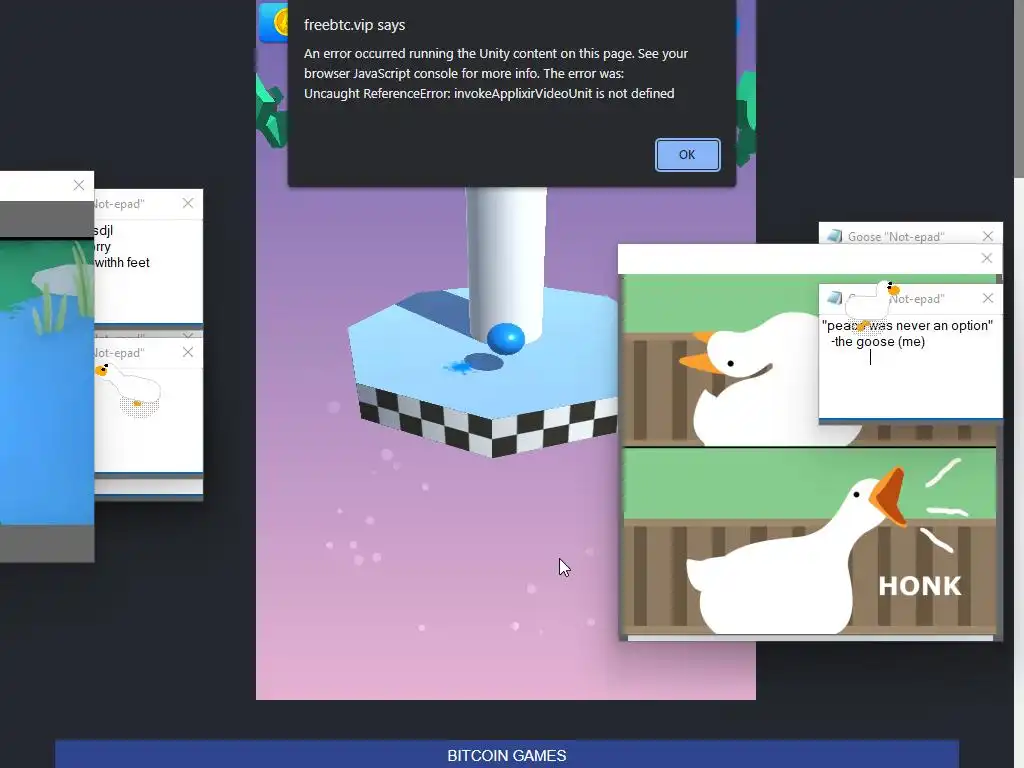Close the Goose Not-epad window behind the meme
This screenshot has height=768, width=1024.
click(x=987, y=236)
